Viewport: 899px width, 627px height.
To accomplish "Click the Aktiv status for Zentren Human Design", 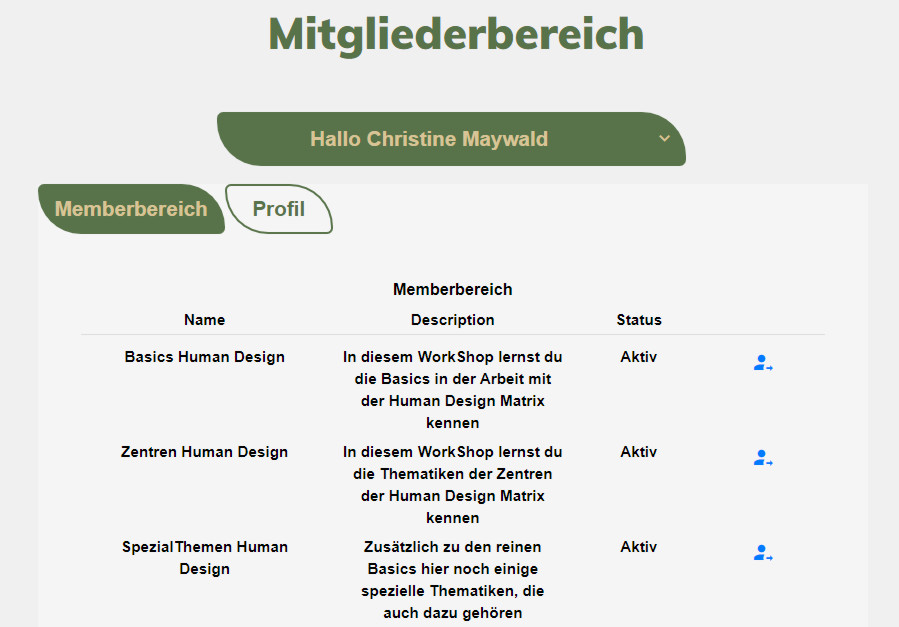I will (x=638, y=452).
